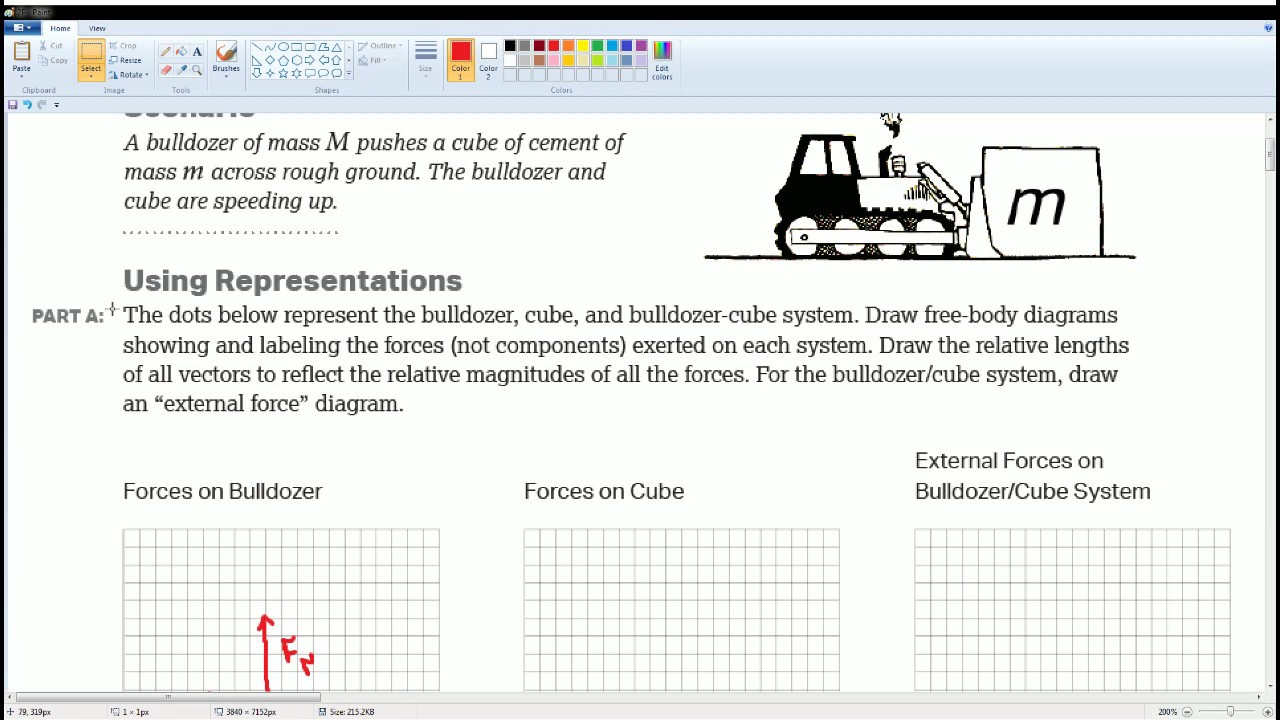
Task: Pick the purple color swatch
Action: (x=641, y=46)
